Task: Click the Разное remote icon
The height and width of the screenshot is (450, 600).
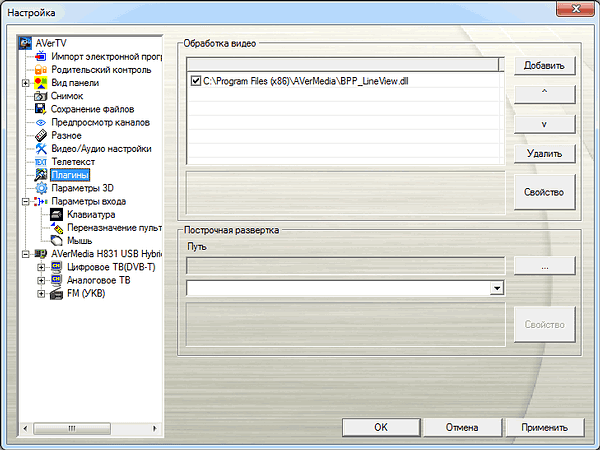Action: pos(41,135)
